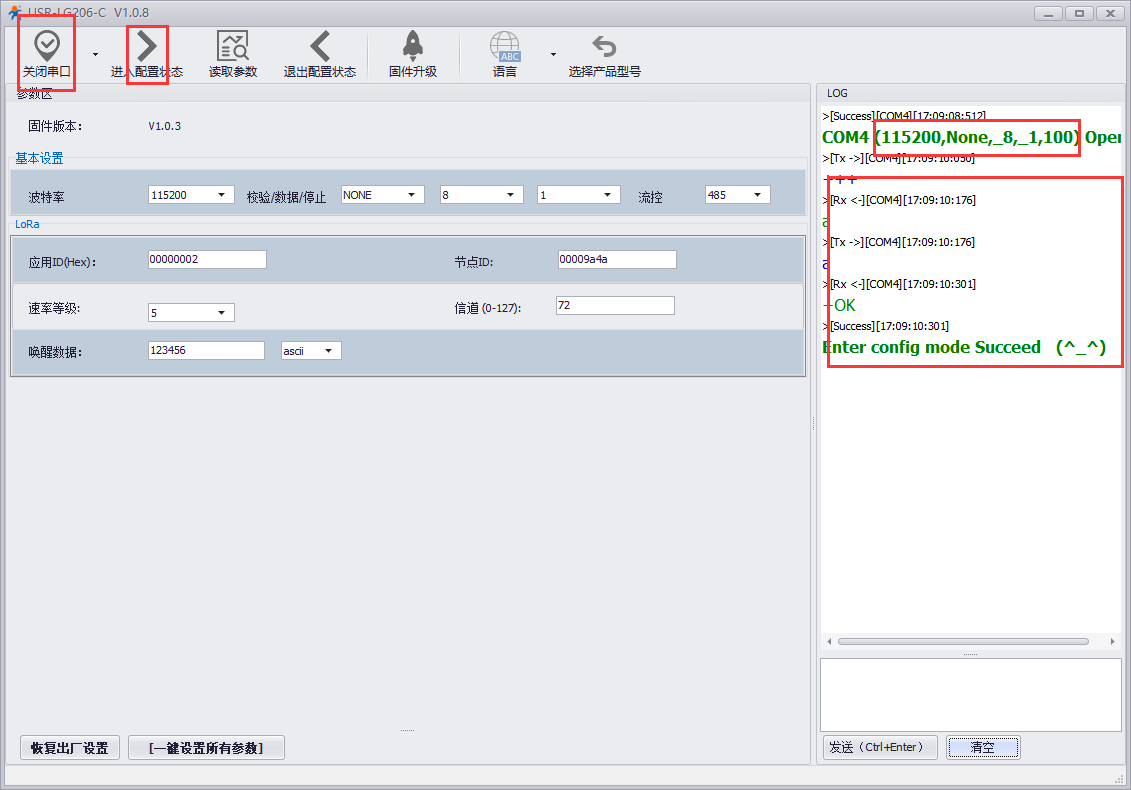Expand the arrow next to 语言
The height and width of the screenshot is (790, 1131).
pos(553,54)
